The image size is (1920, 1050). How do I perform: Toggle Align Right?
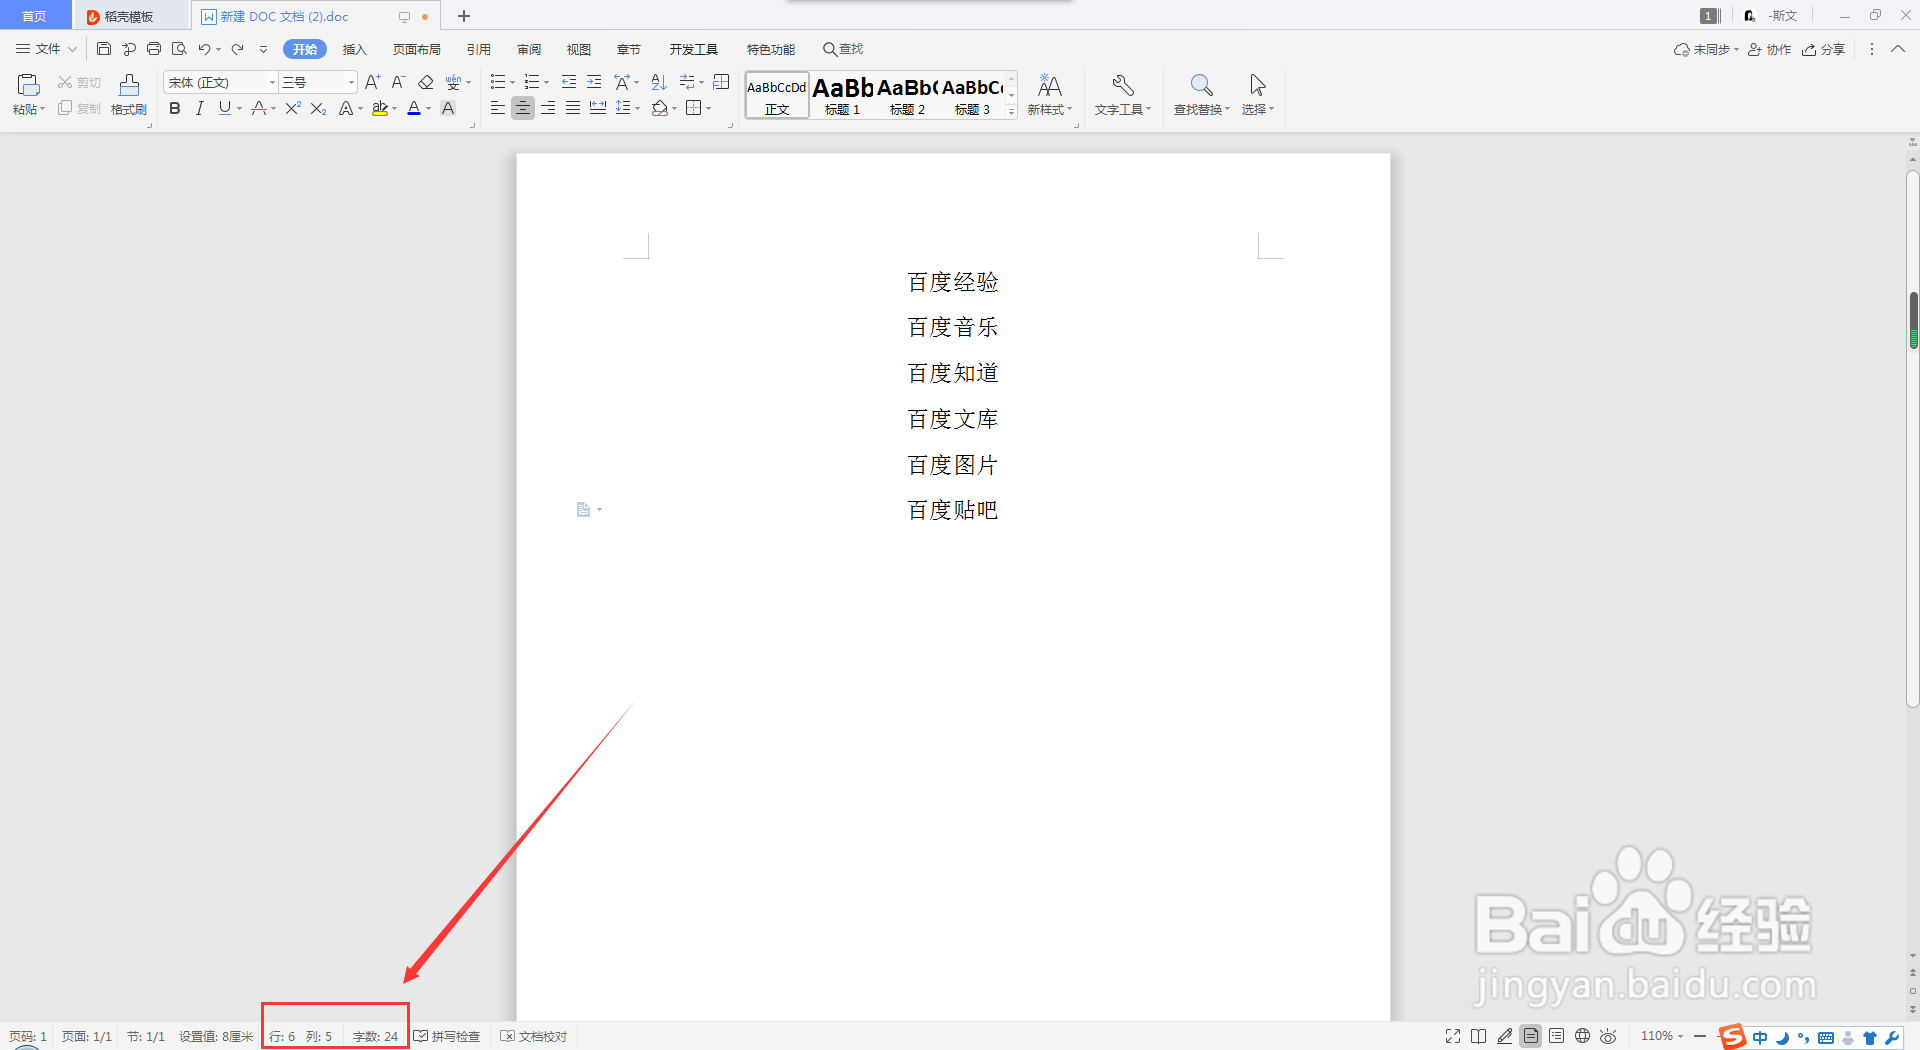click(548, 108)
